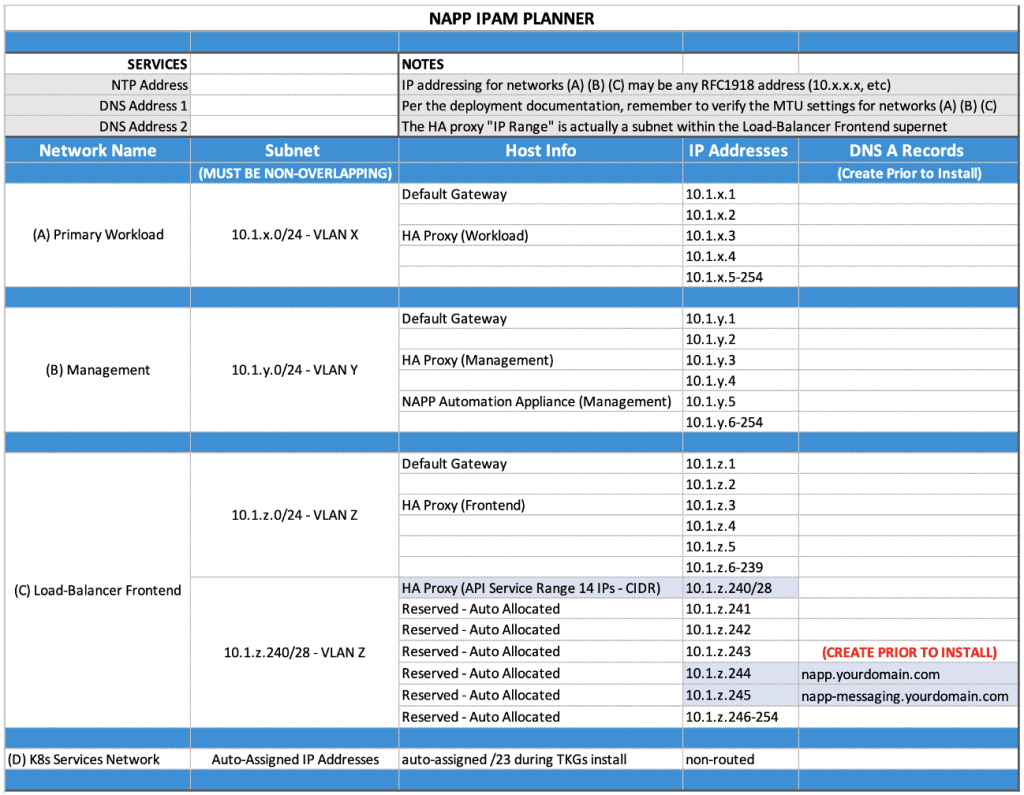Screen dimensions: 1024x795
Task: Click the MUST BE NON-OVERLAPPING subheader cell
Action: [293, 173]
